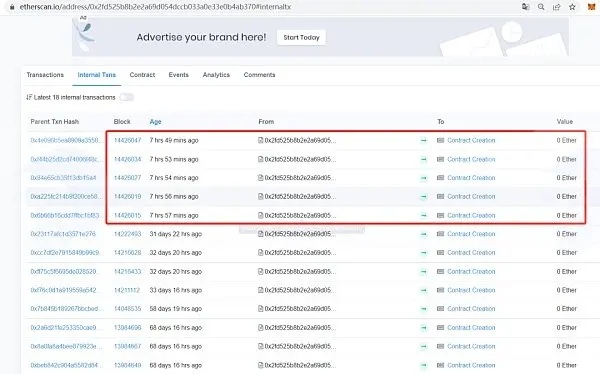The width and height of the screenshot is (600, 374).
Task: Click From contract icon in 7 hrs 53 mins row
Action: (261, 159)
